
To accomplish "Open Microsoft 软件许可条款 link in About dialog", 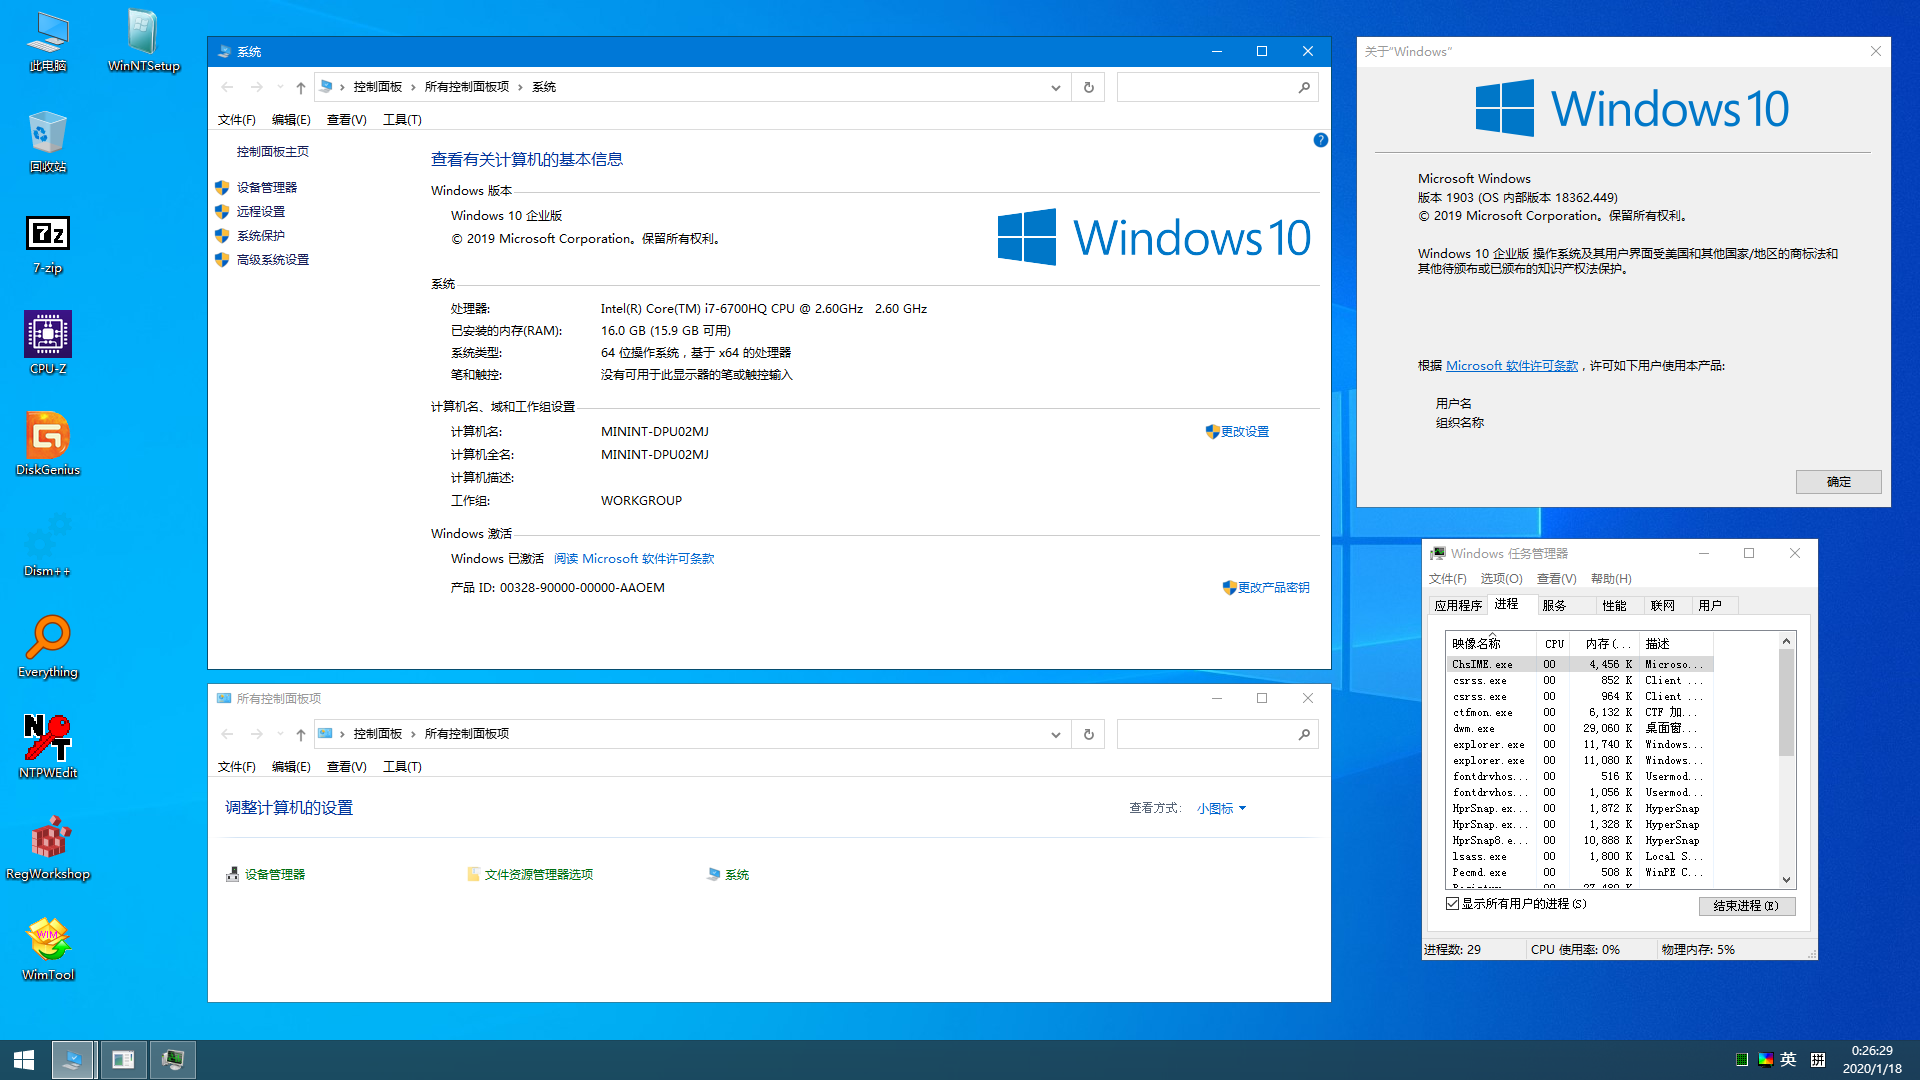I will (1512, 366).
